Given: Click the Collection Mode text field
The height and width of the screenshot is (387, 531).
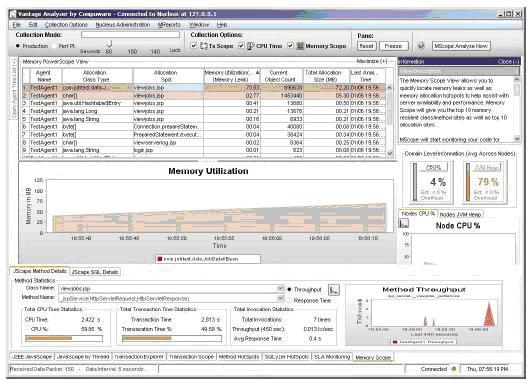Looking at the screenshot, I should 130,35.
